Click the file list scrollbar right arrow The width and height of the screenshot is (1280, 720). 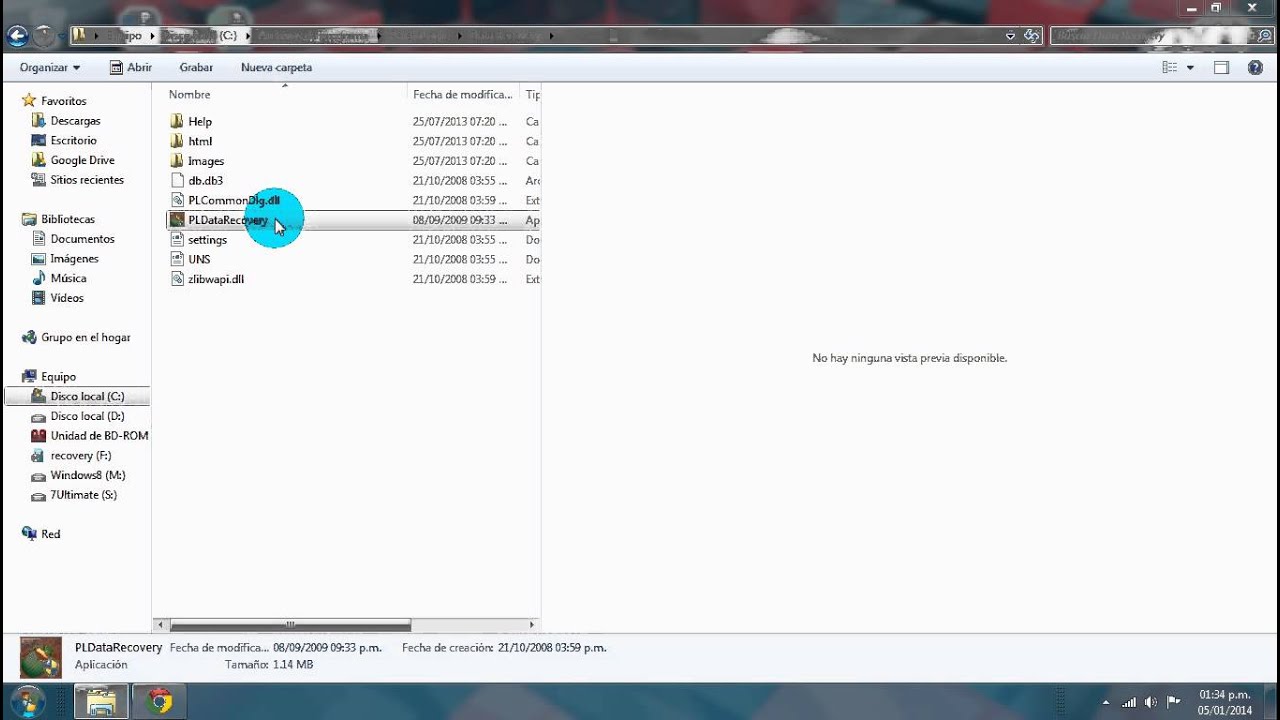click(532, 625)
